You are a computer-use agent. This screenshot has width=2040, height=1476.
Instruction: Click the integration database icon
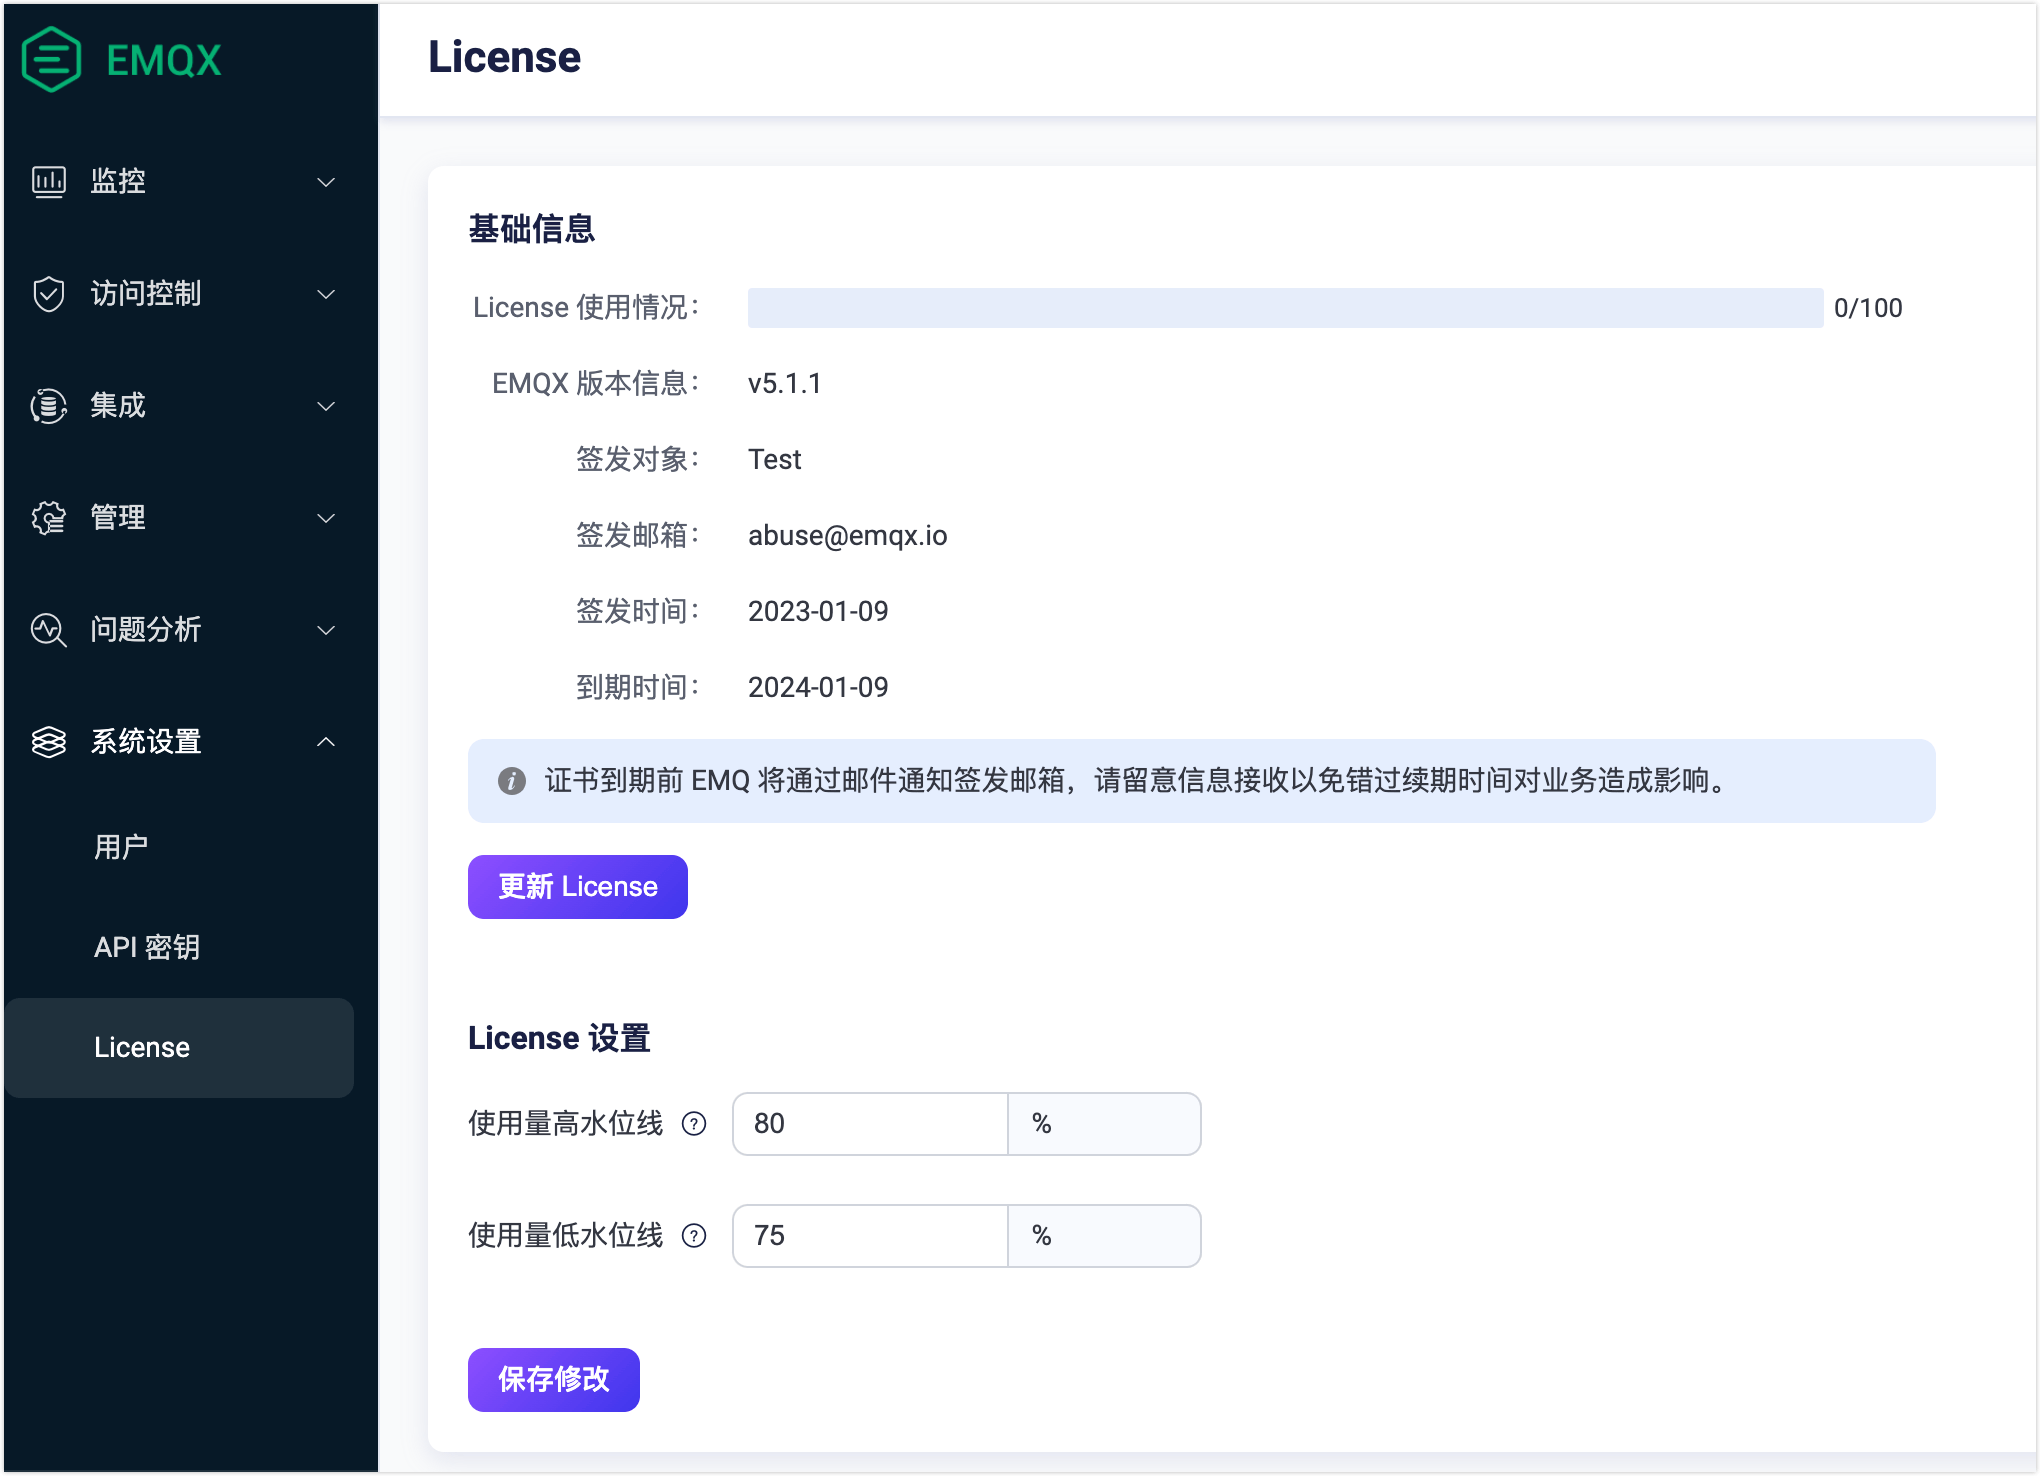pyautogui.click(x=49, y=406)
